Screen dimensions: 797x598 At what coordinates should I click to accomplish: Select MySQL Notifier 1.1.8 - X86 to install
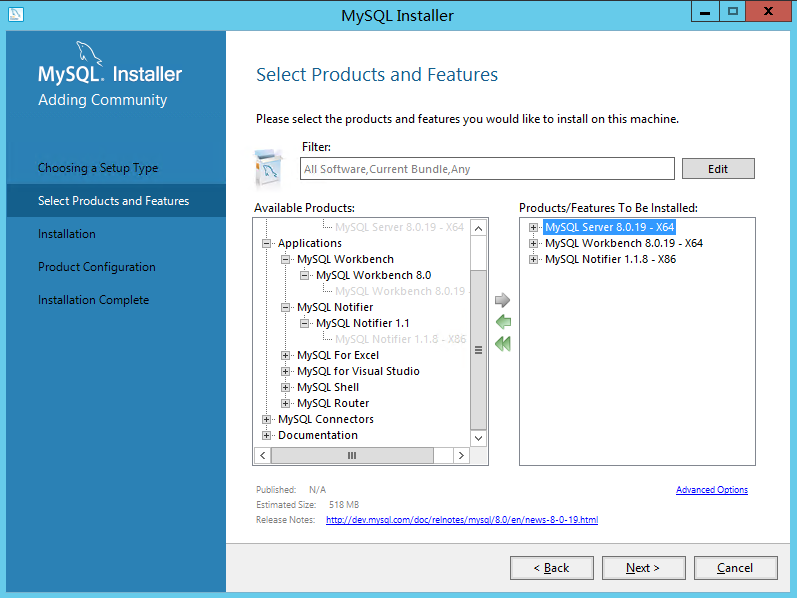pos(610,259)
